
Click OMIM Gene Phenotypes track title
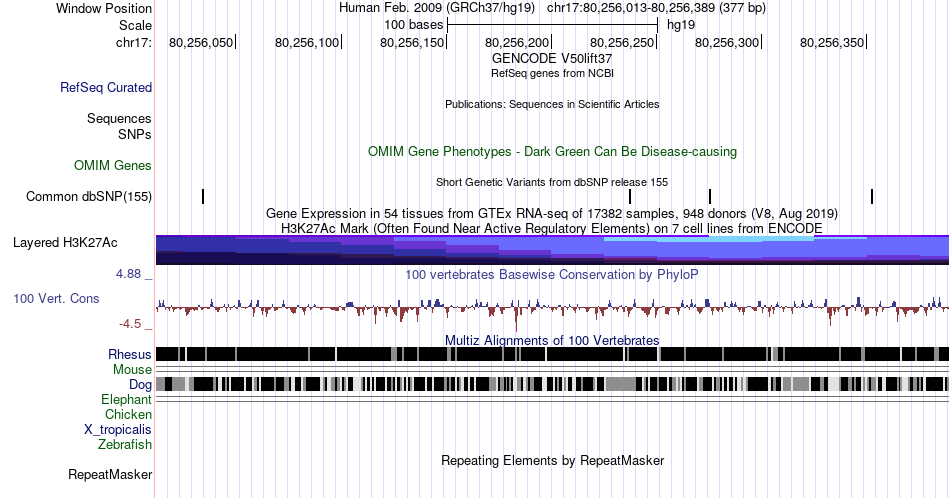click(x=552, y=151)
